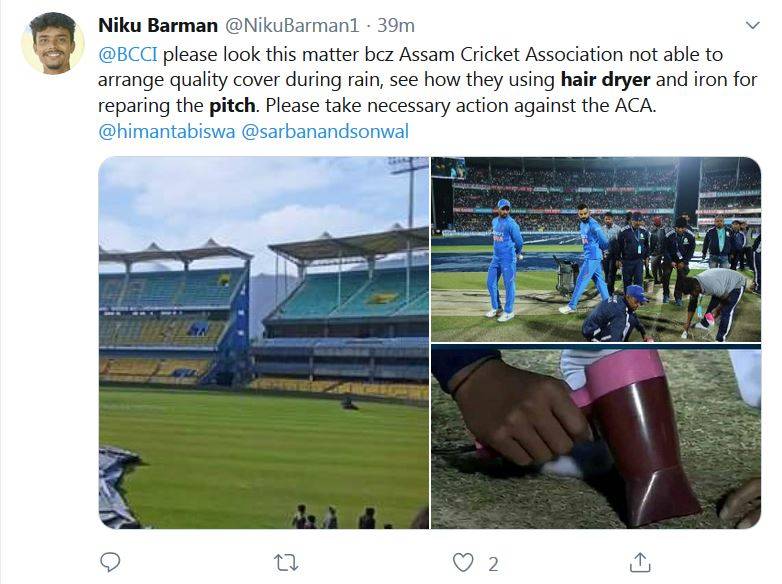Click the share tweet upload icon

[x=641, y=563]
